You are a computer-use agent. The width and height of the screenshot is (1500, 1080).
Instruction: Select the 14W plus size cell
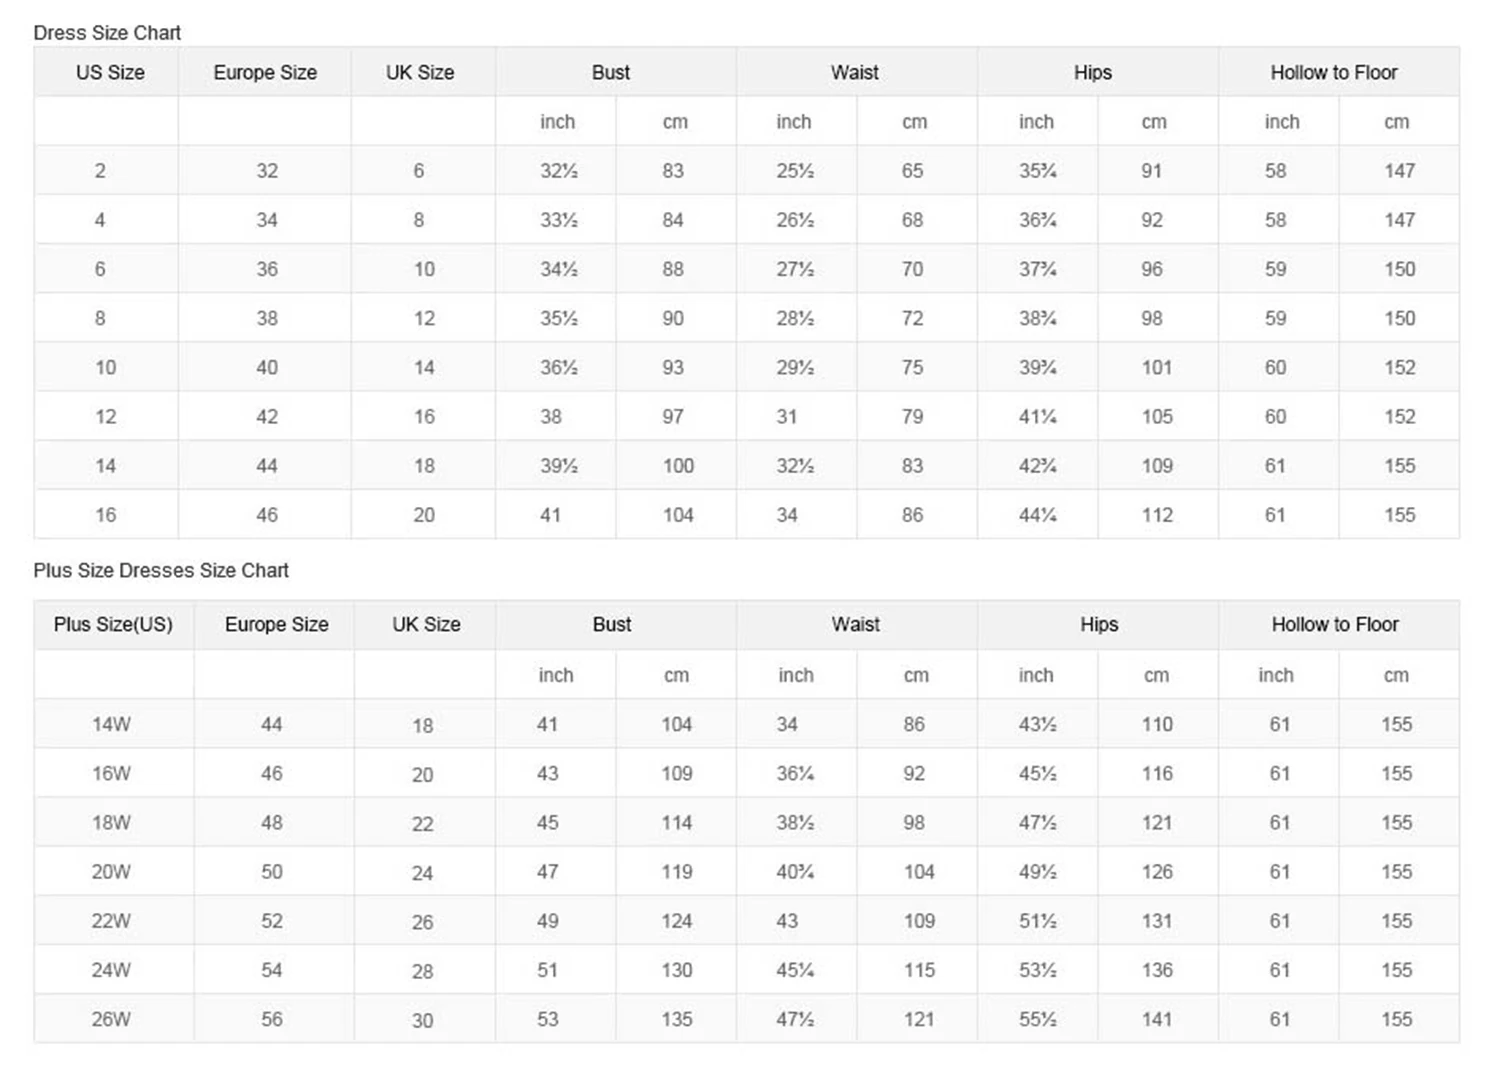[x=111, y=725]
